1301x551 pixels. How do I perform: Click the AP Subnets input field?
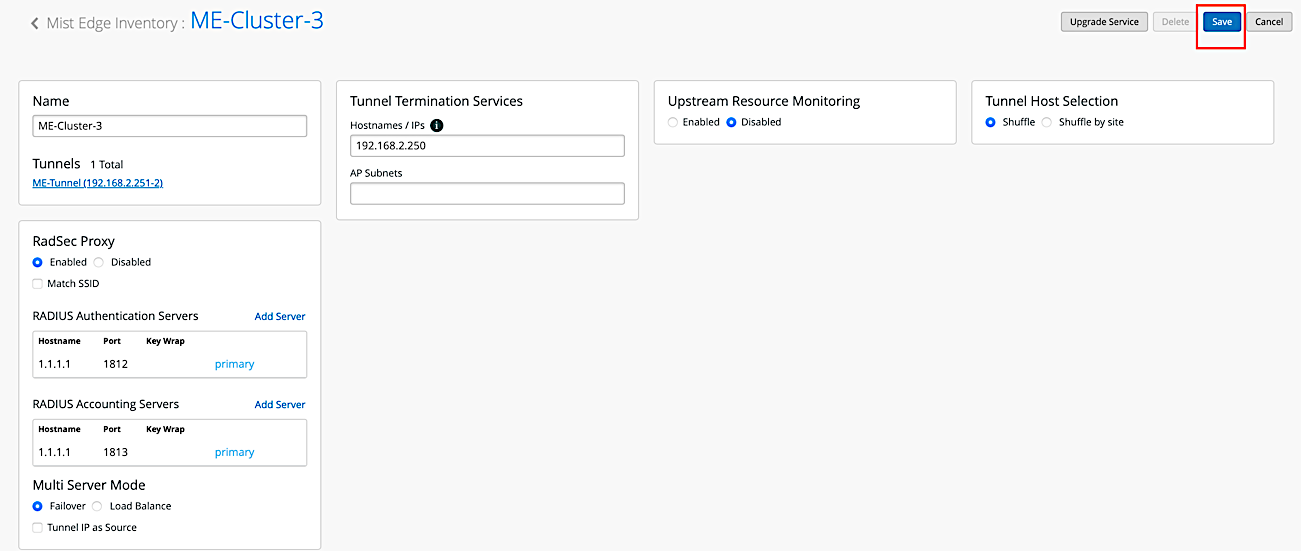(x=487, y=193)
